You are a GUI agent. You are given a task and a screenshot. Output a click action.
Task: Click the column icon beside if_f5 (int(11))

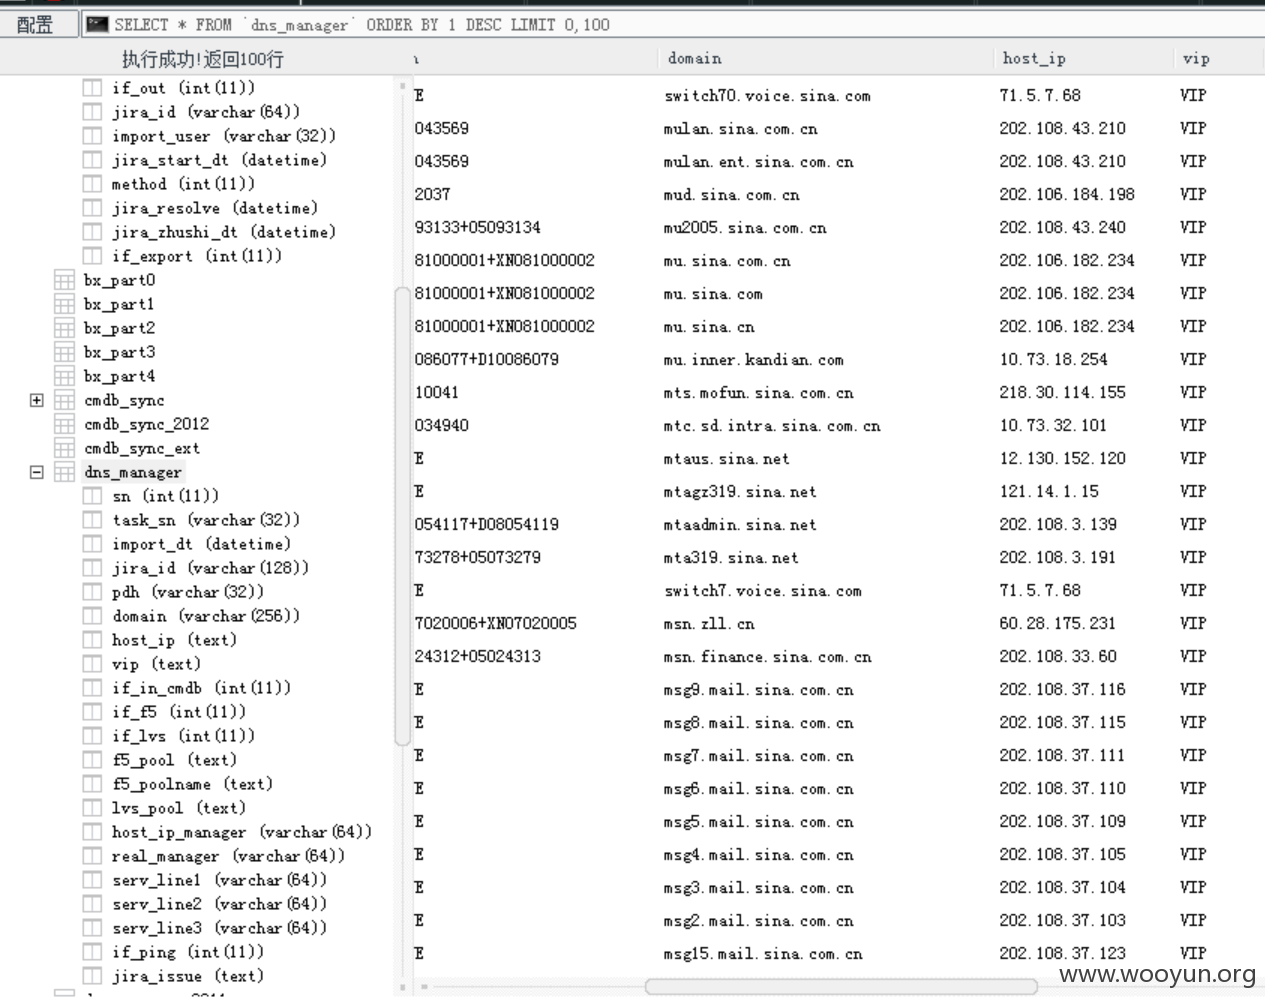[x=92, y=712]
